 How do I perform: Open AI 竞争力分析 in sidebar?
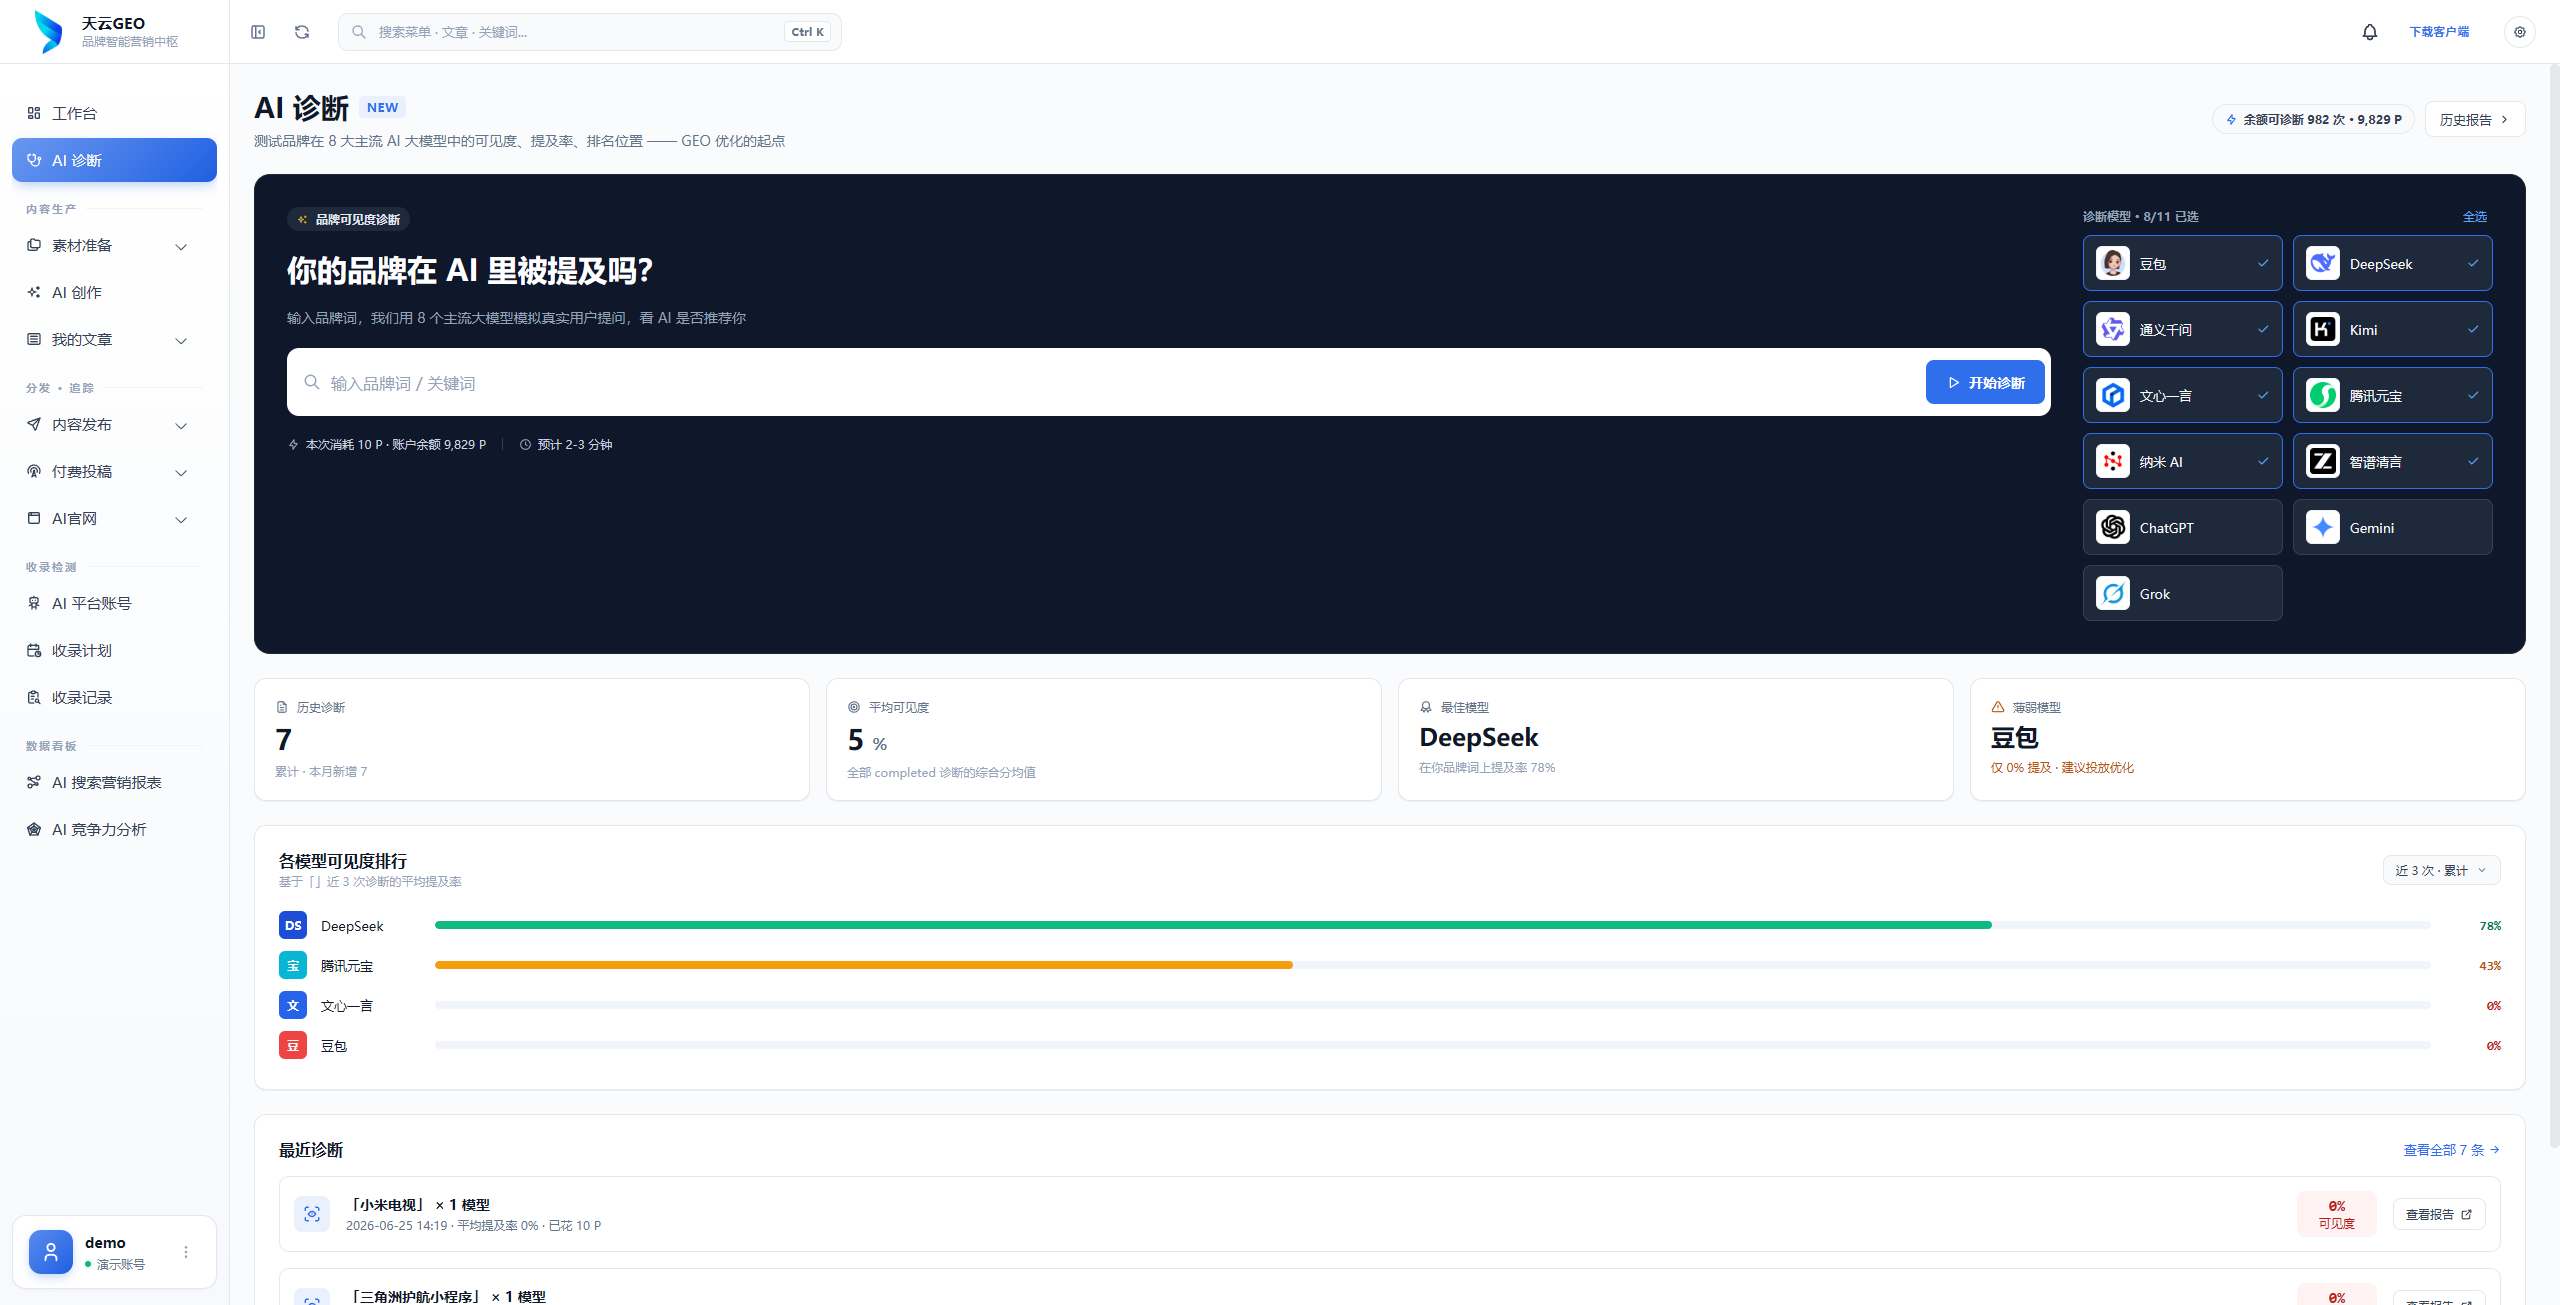click(114, 829)
